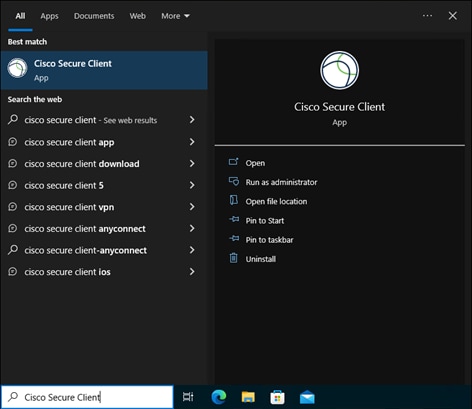Launch Microsoft Edge from the taskbar
The width and height of the screenshot is (472, 409).
point(219,397)
